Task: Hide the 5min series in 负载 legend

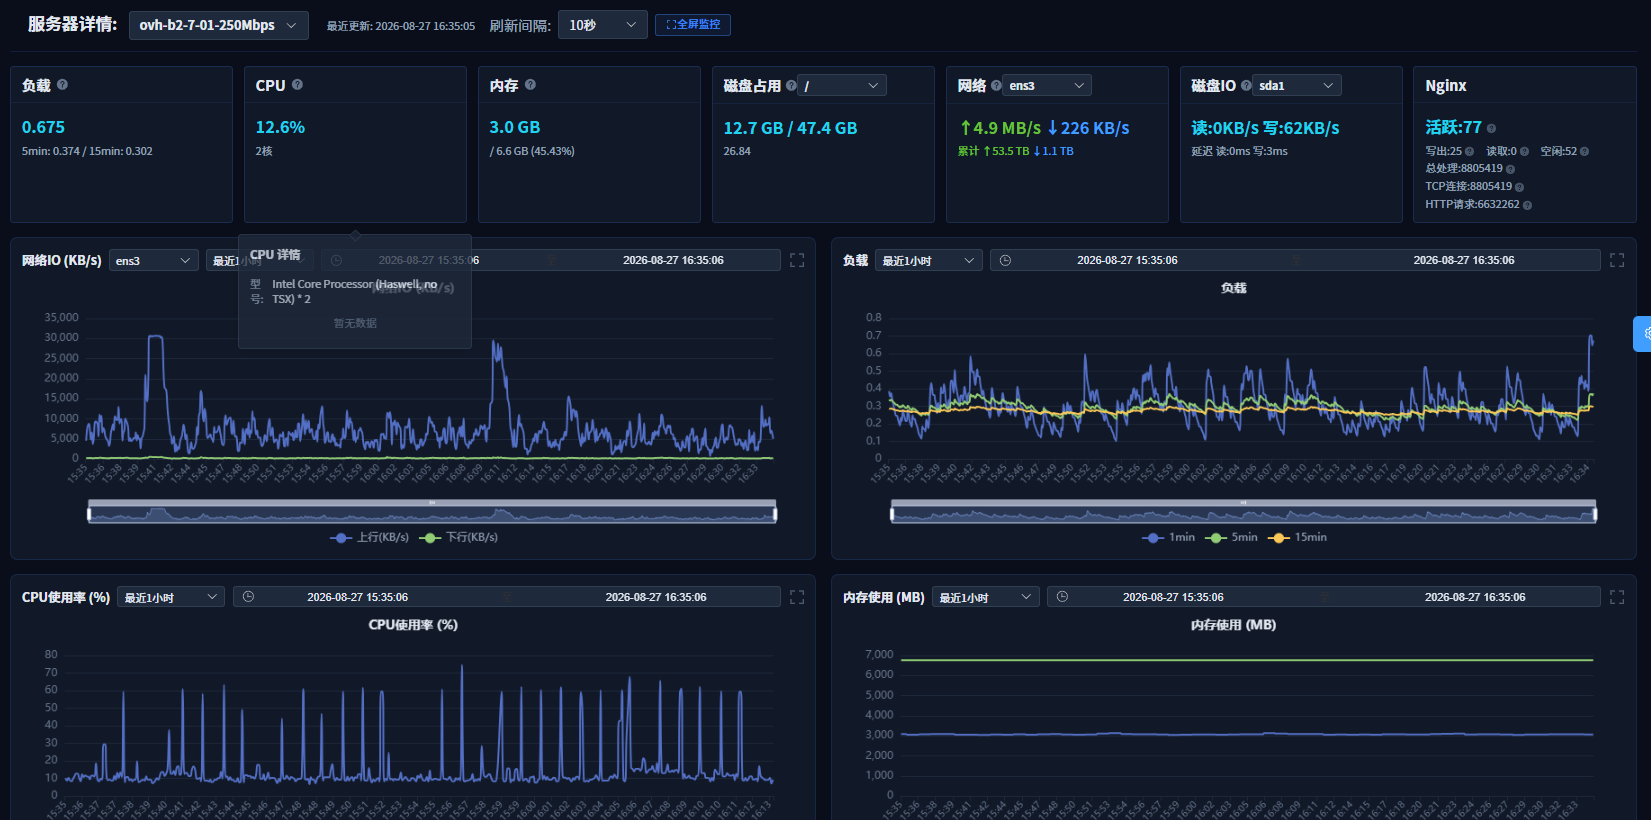Action: coord(1231,537)
